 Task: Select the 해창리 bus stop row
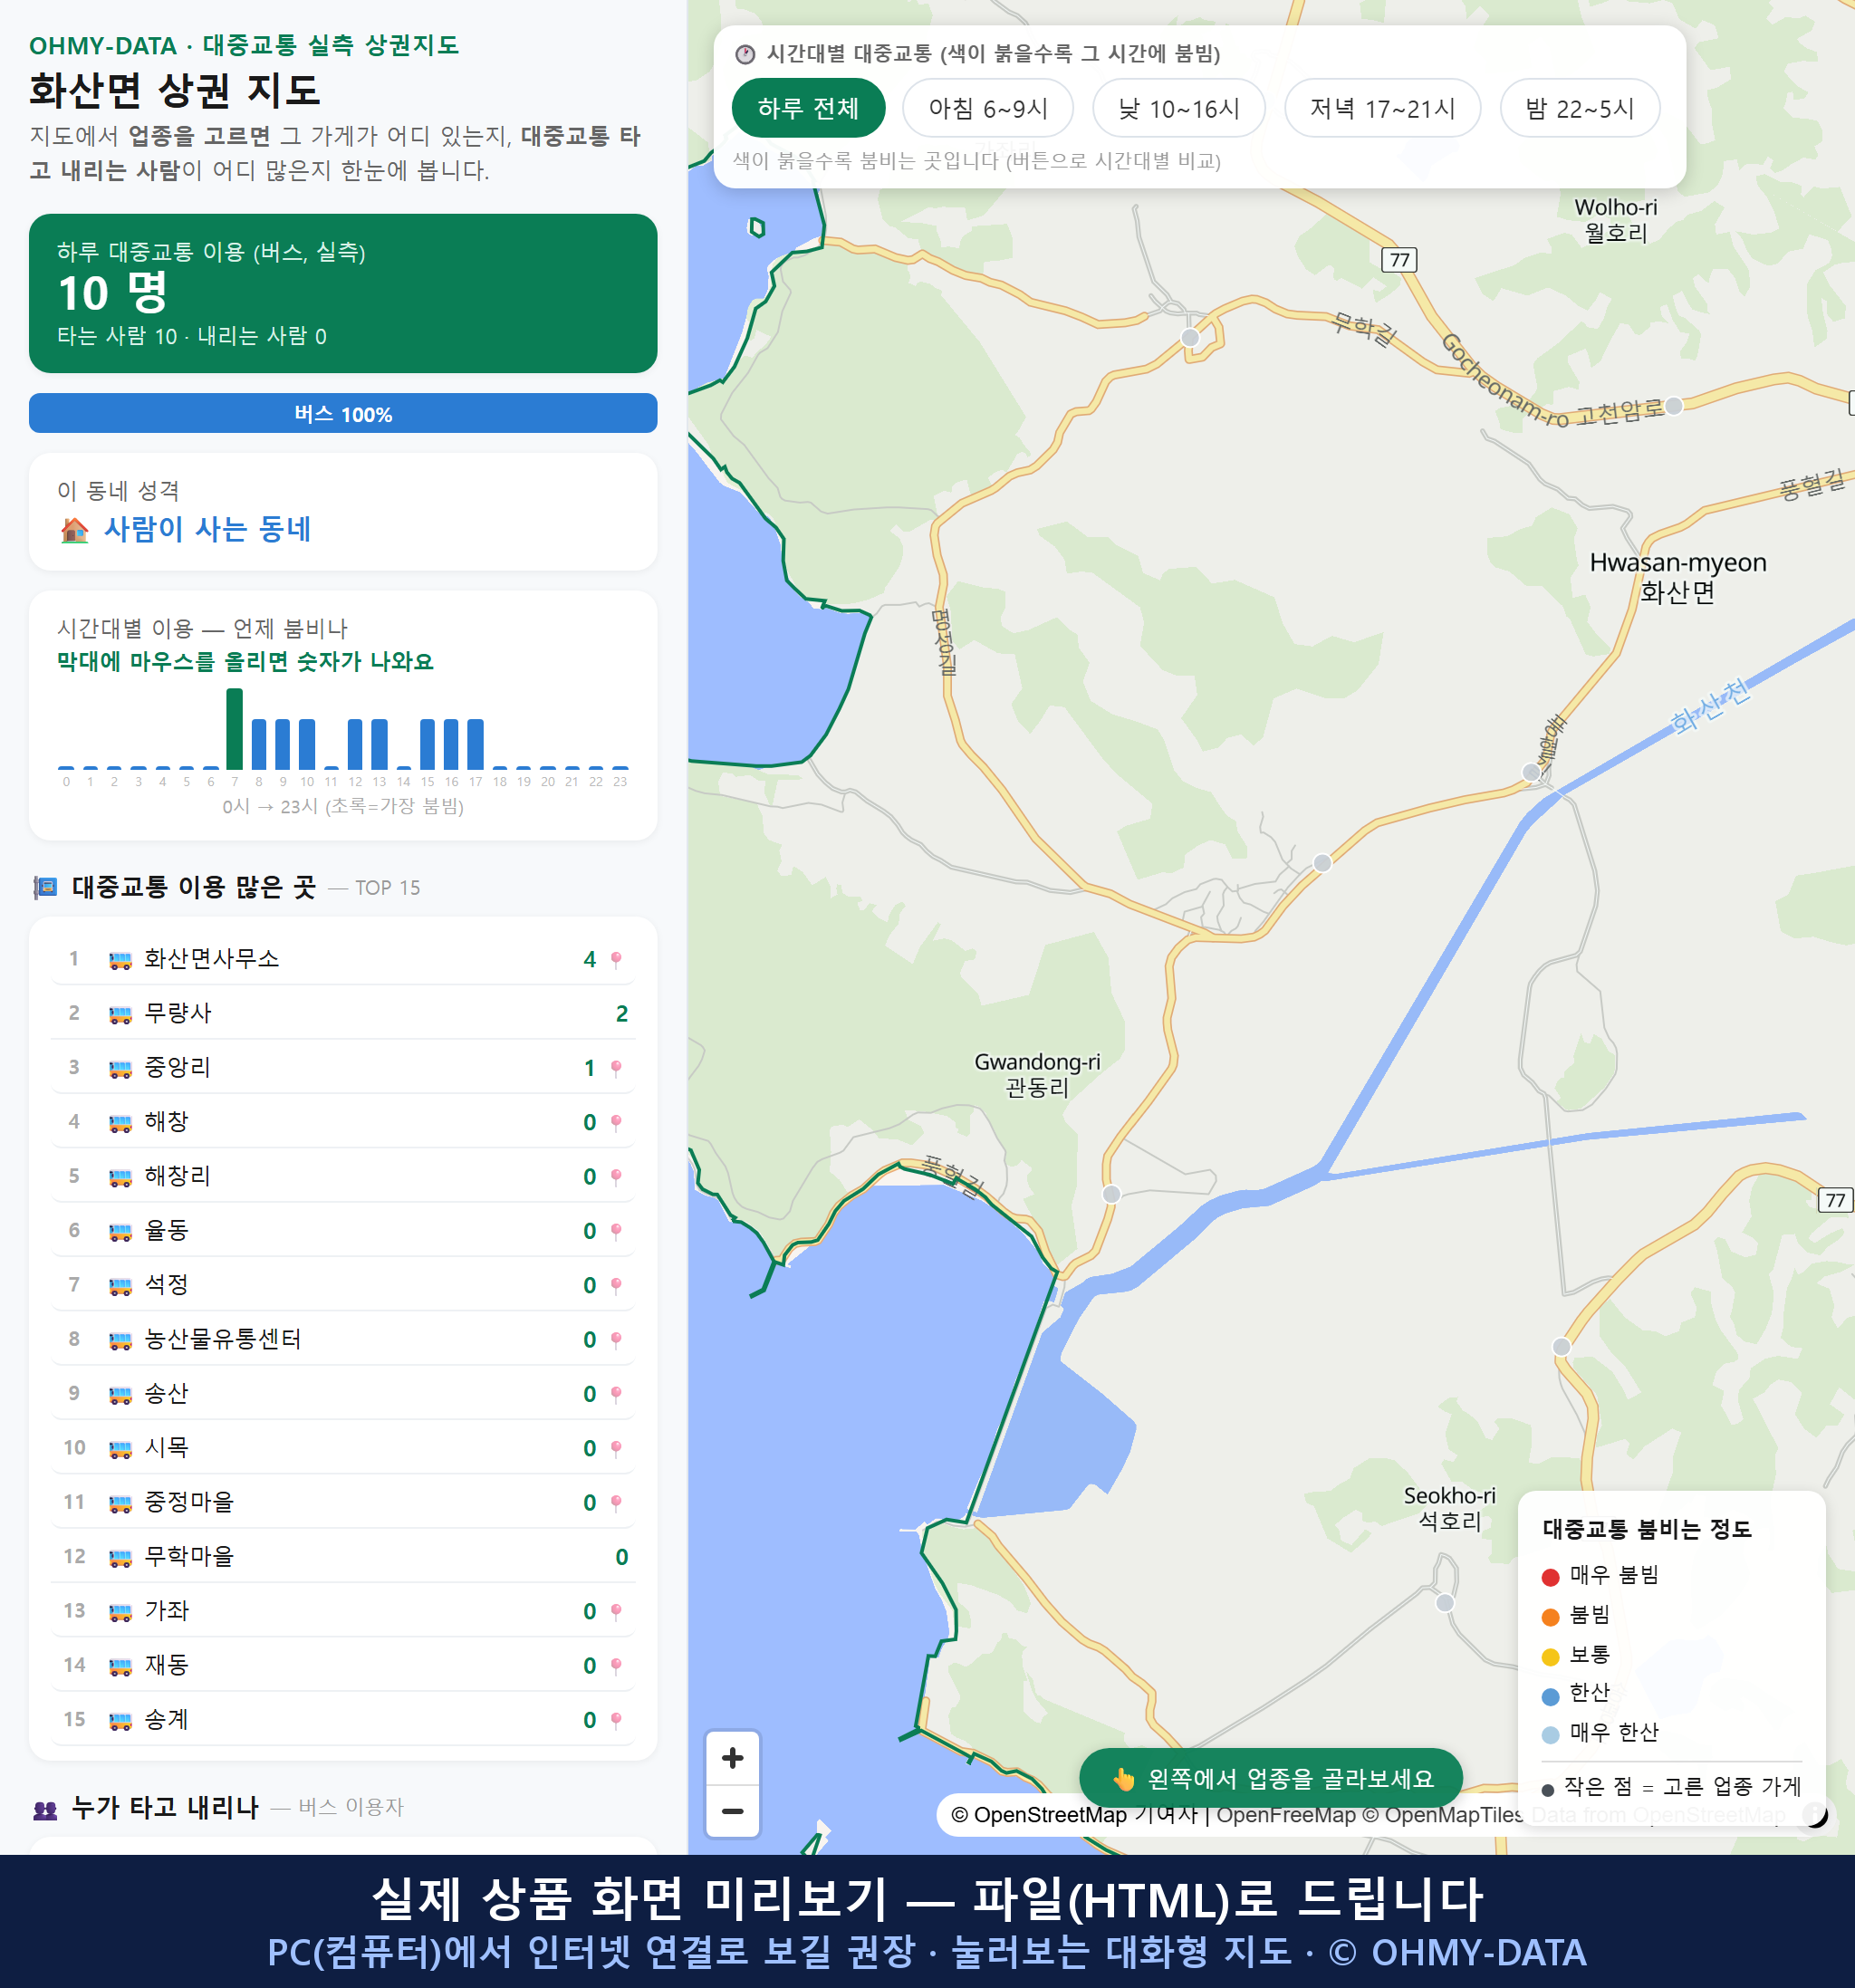pos(343,1176)
